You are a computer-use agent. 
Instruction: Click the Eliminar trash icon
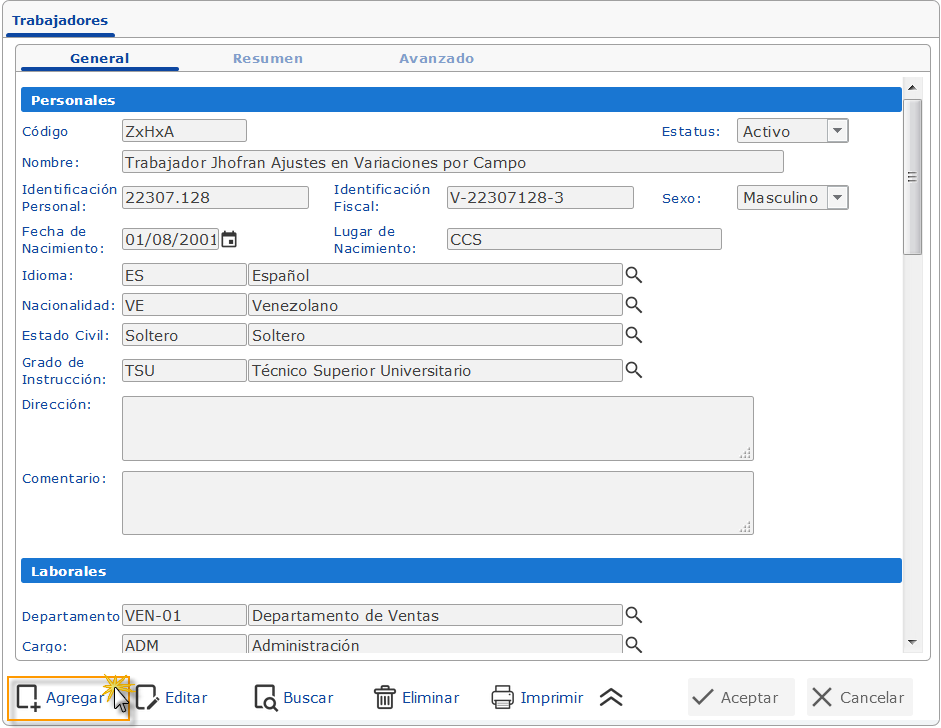[x=384, y=697]
